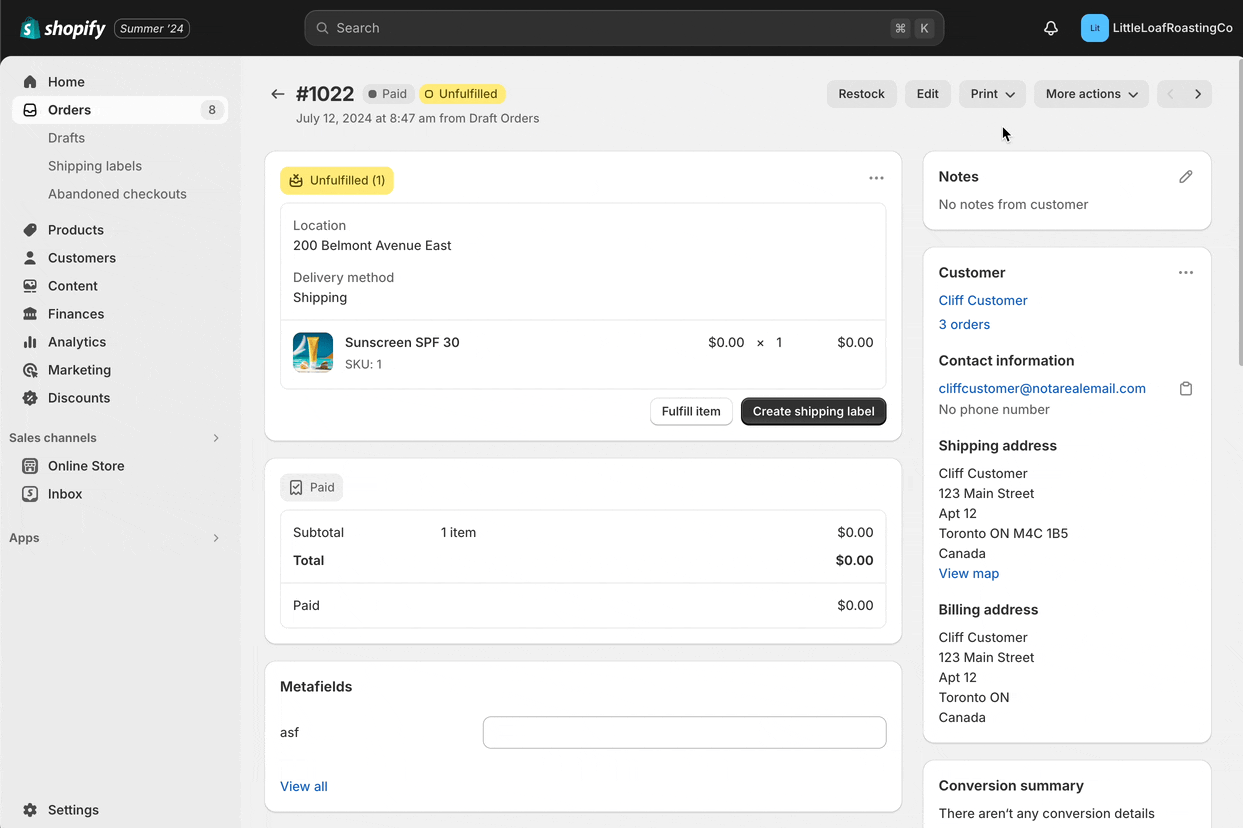Click the LittleLoafRoastingCo account avatar
1243x828 pixels.
pyautogui.click(x=1095, y=28)
